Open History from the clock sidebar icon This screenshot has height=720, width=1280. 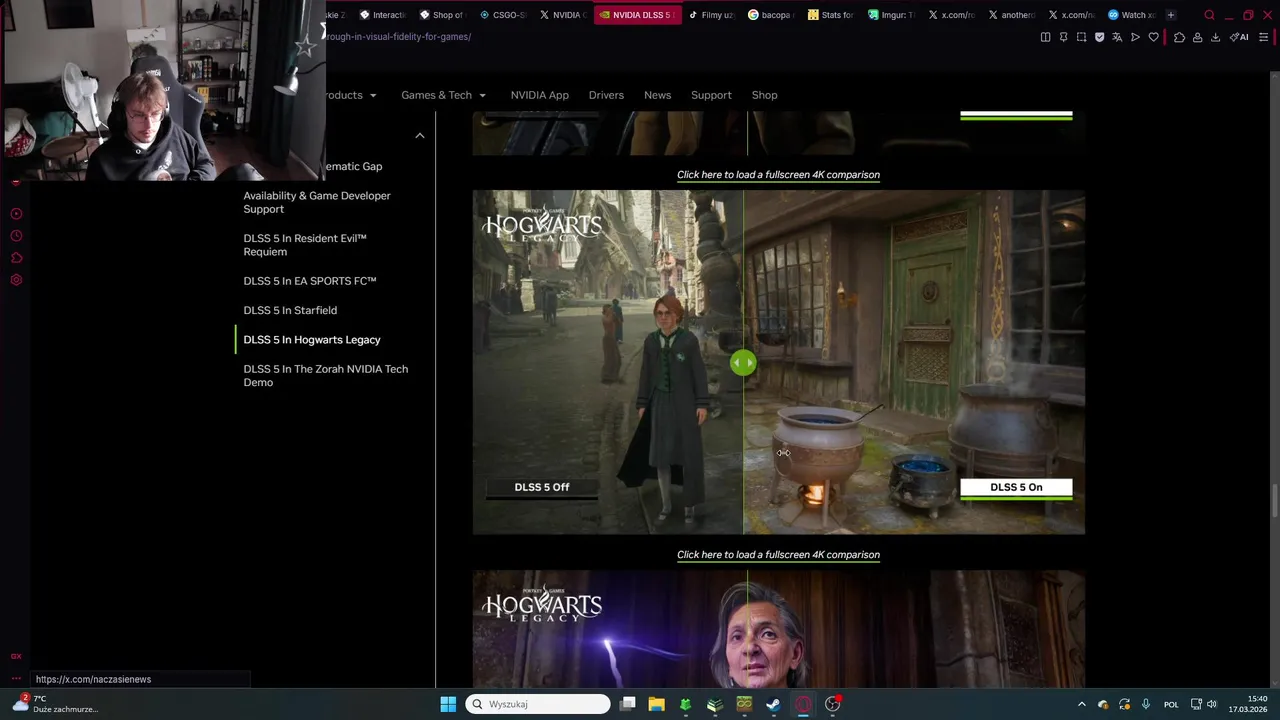[16, 236]
